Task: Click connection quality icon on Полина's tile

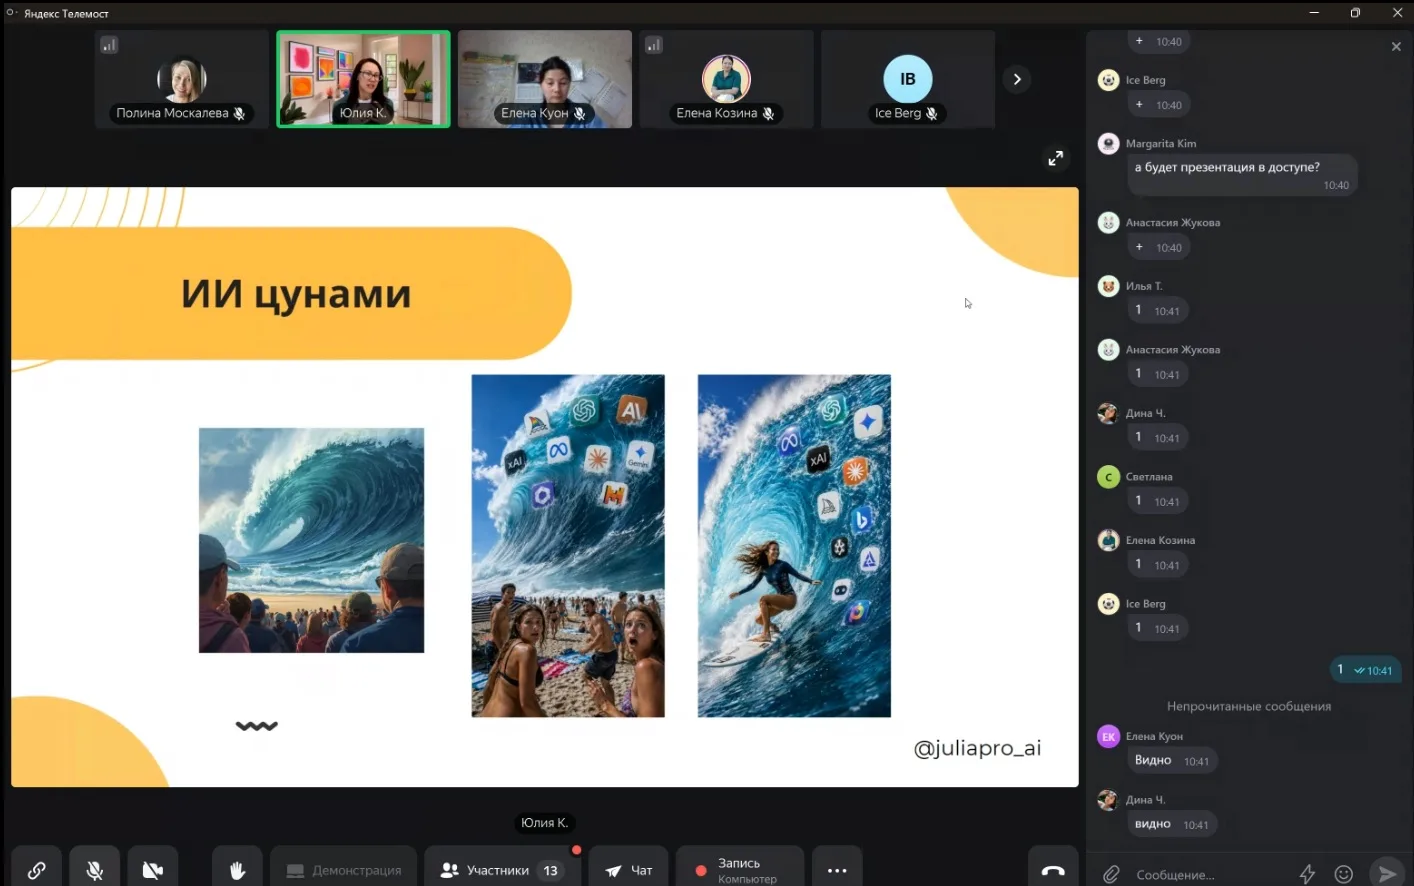Action: [x=109, y=45]
